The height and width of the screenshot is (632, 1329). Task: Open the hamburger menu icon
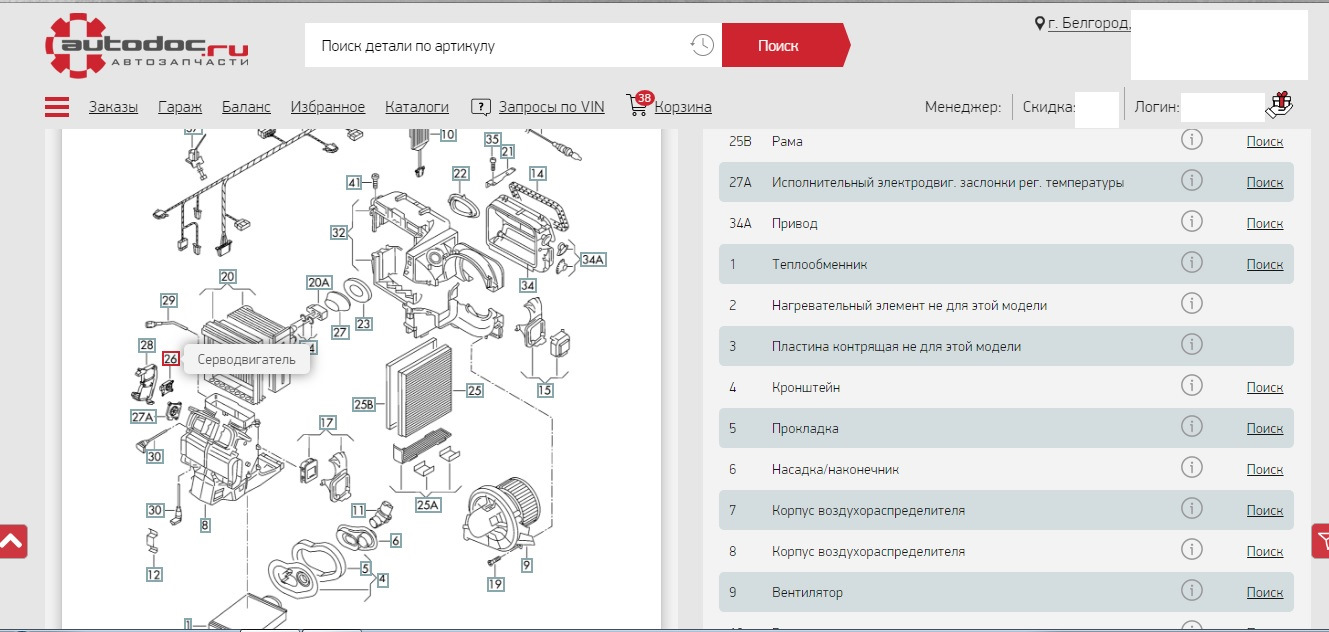57,107
